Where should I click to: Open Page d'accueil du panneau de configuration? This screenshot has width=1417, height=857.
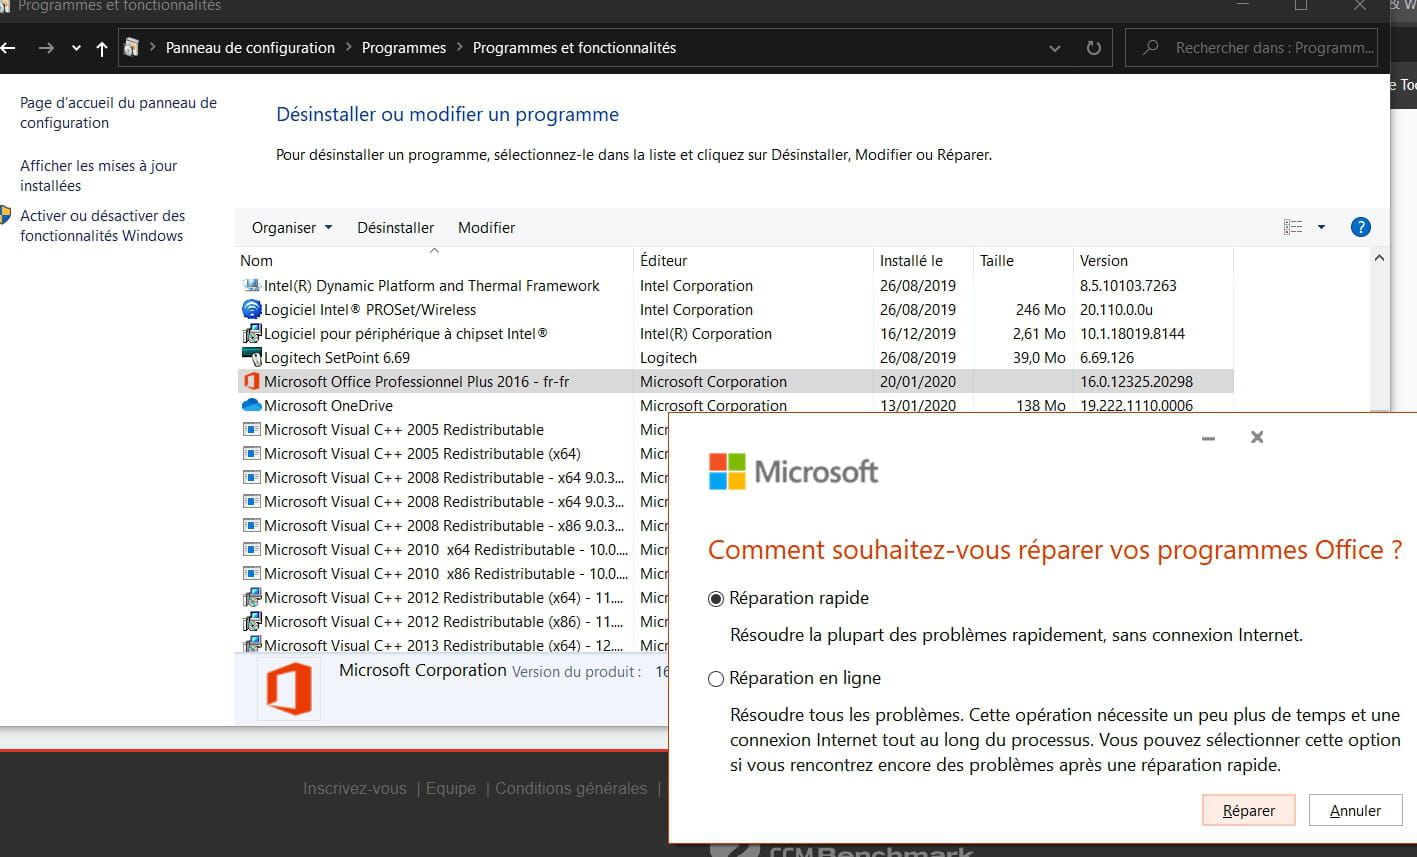118,113
